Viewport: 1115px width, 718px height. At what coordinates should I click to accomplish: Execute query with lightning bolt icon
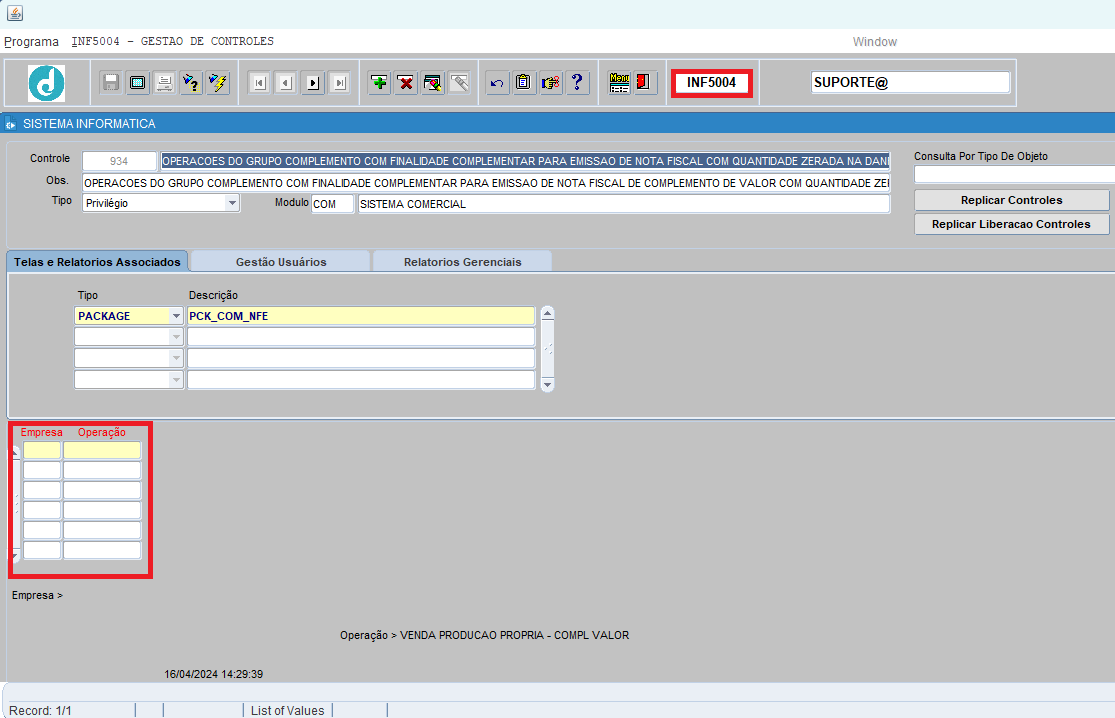217,83
